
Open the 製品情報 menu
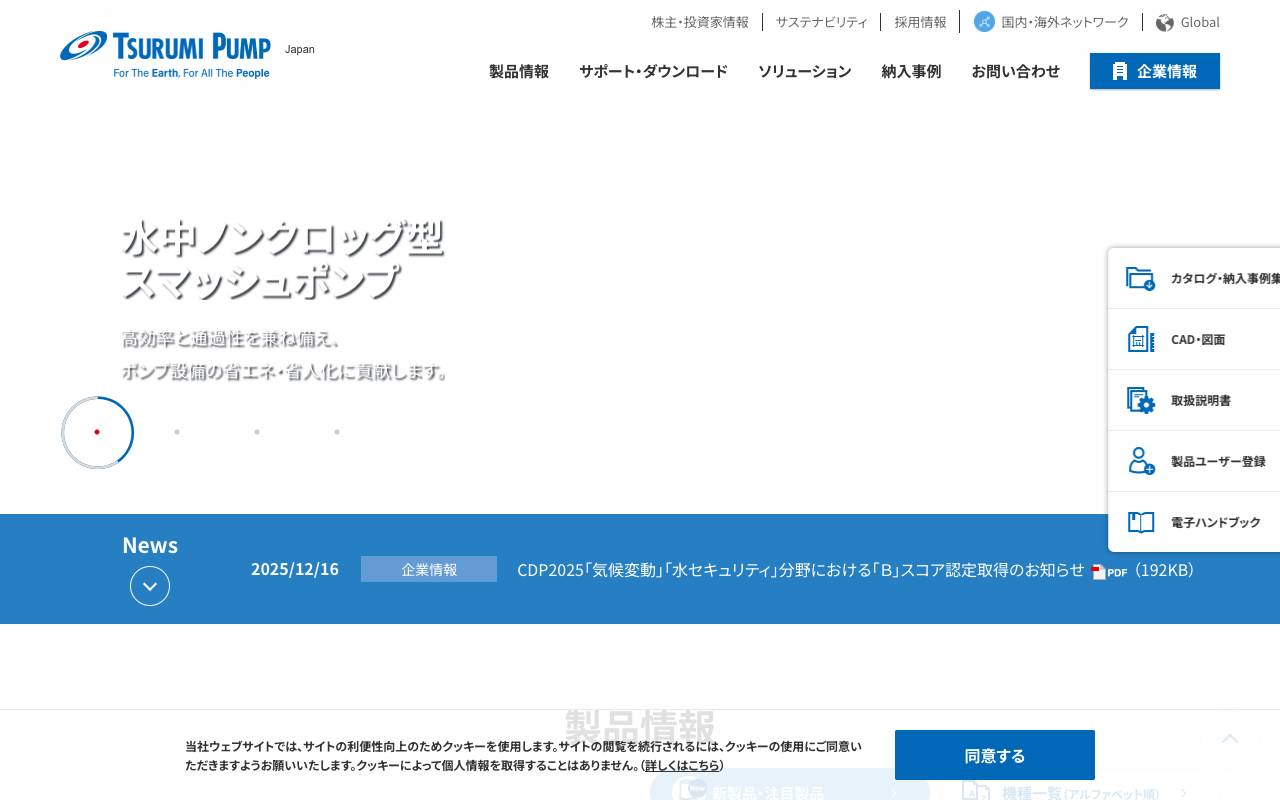pos(518,71)
